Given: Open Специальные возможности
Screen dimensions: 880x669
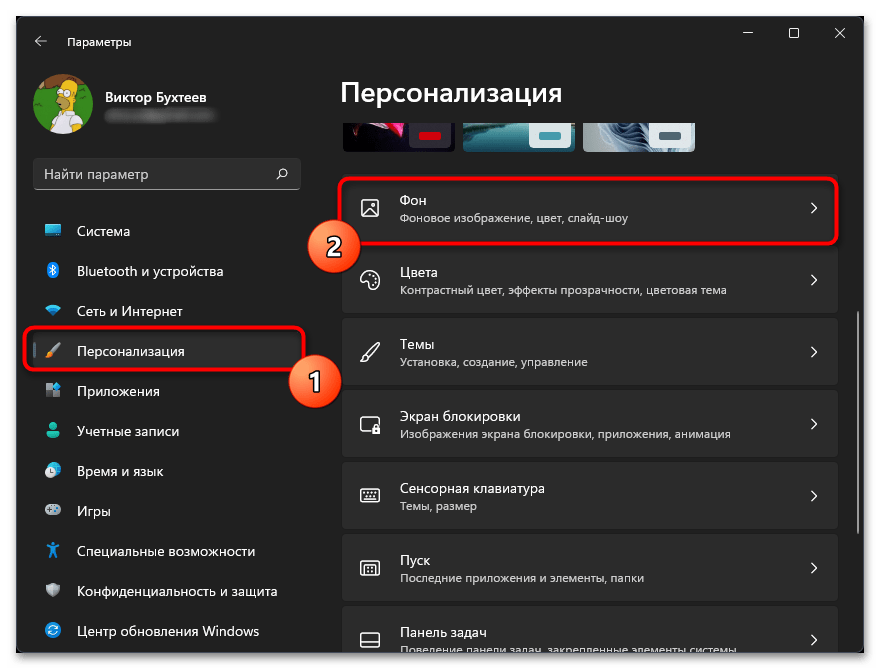Looking at the screenshot, I should tap(167, 551).
